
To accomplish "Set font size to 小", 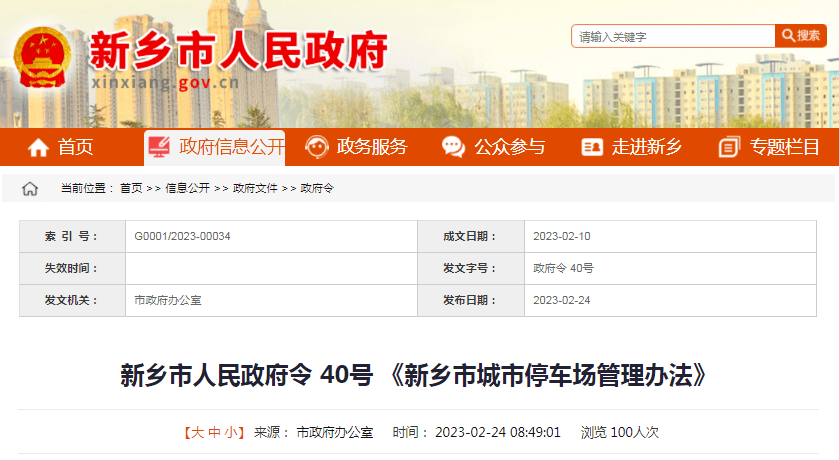I will pyautogui.click(x=231, y=432).
